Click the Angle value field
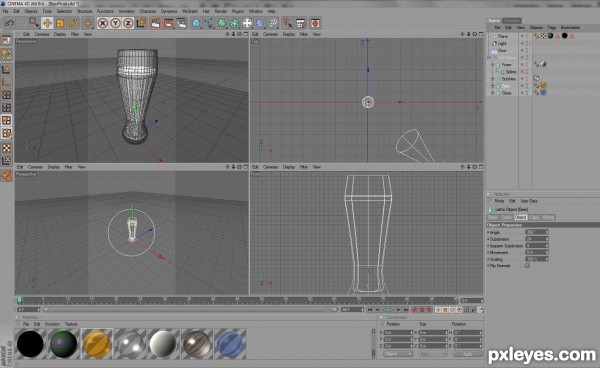The height and width of the screenshot is (368, 600). point(536,232)
